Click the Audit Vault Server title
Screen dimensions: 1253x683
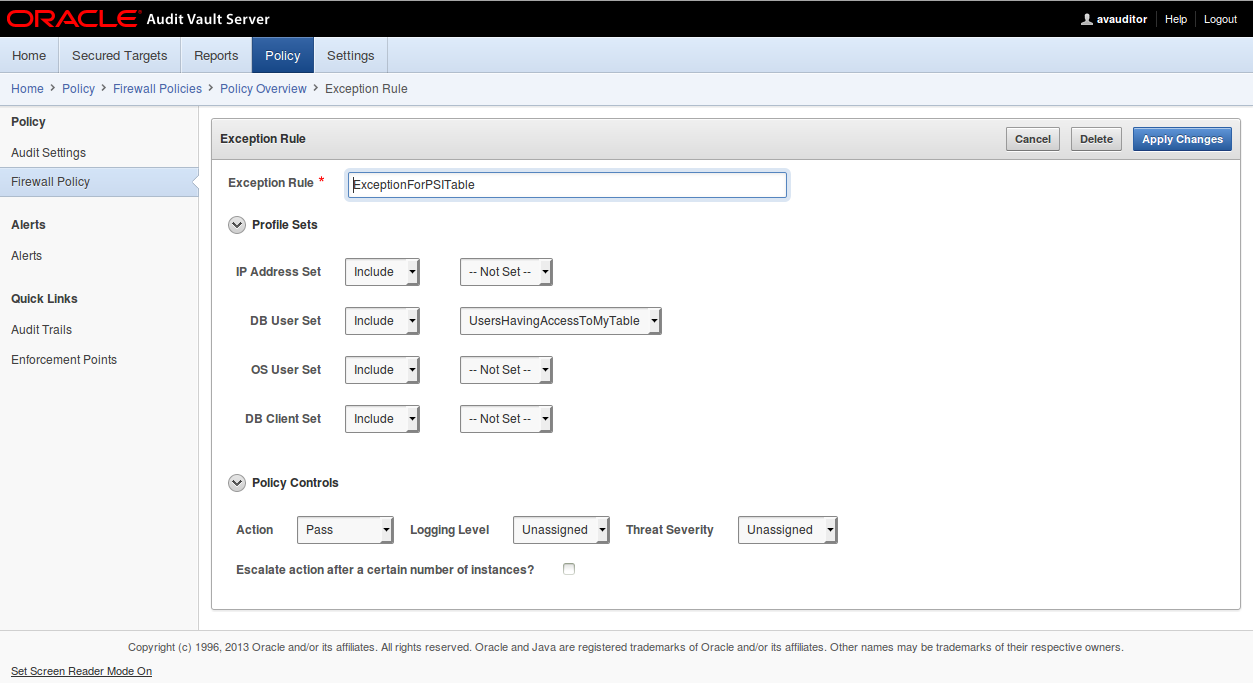208,19
